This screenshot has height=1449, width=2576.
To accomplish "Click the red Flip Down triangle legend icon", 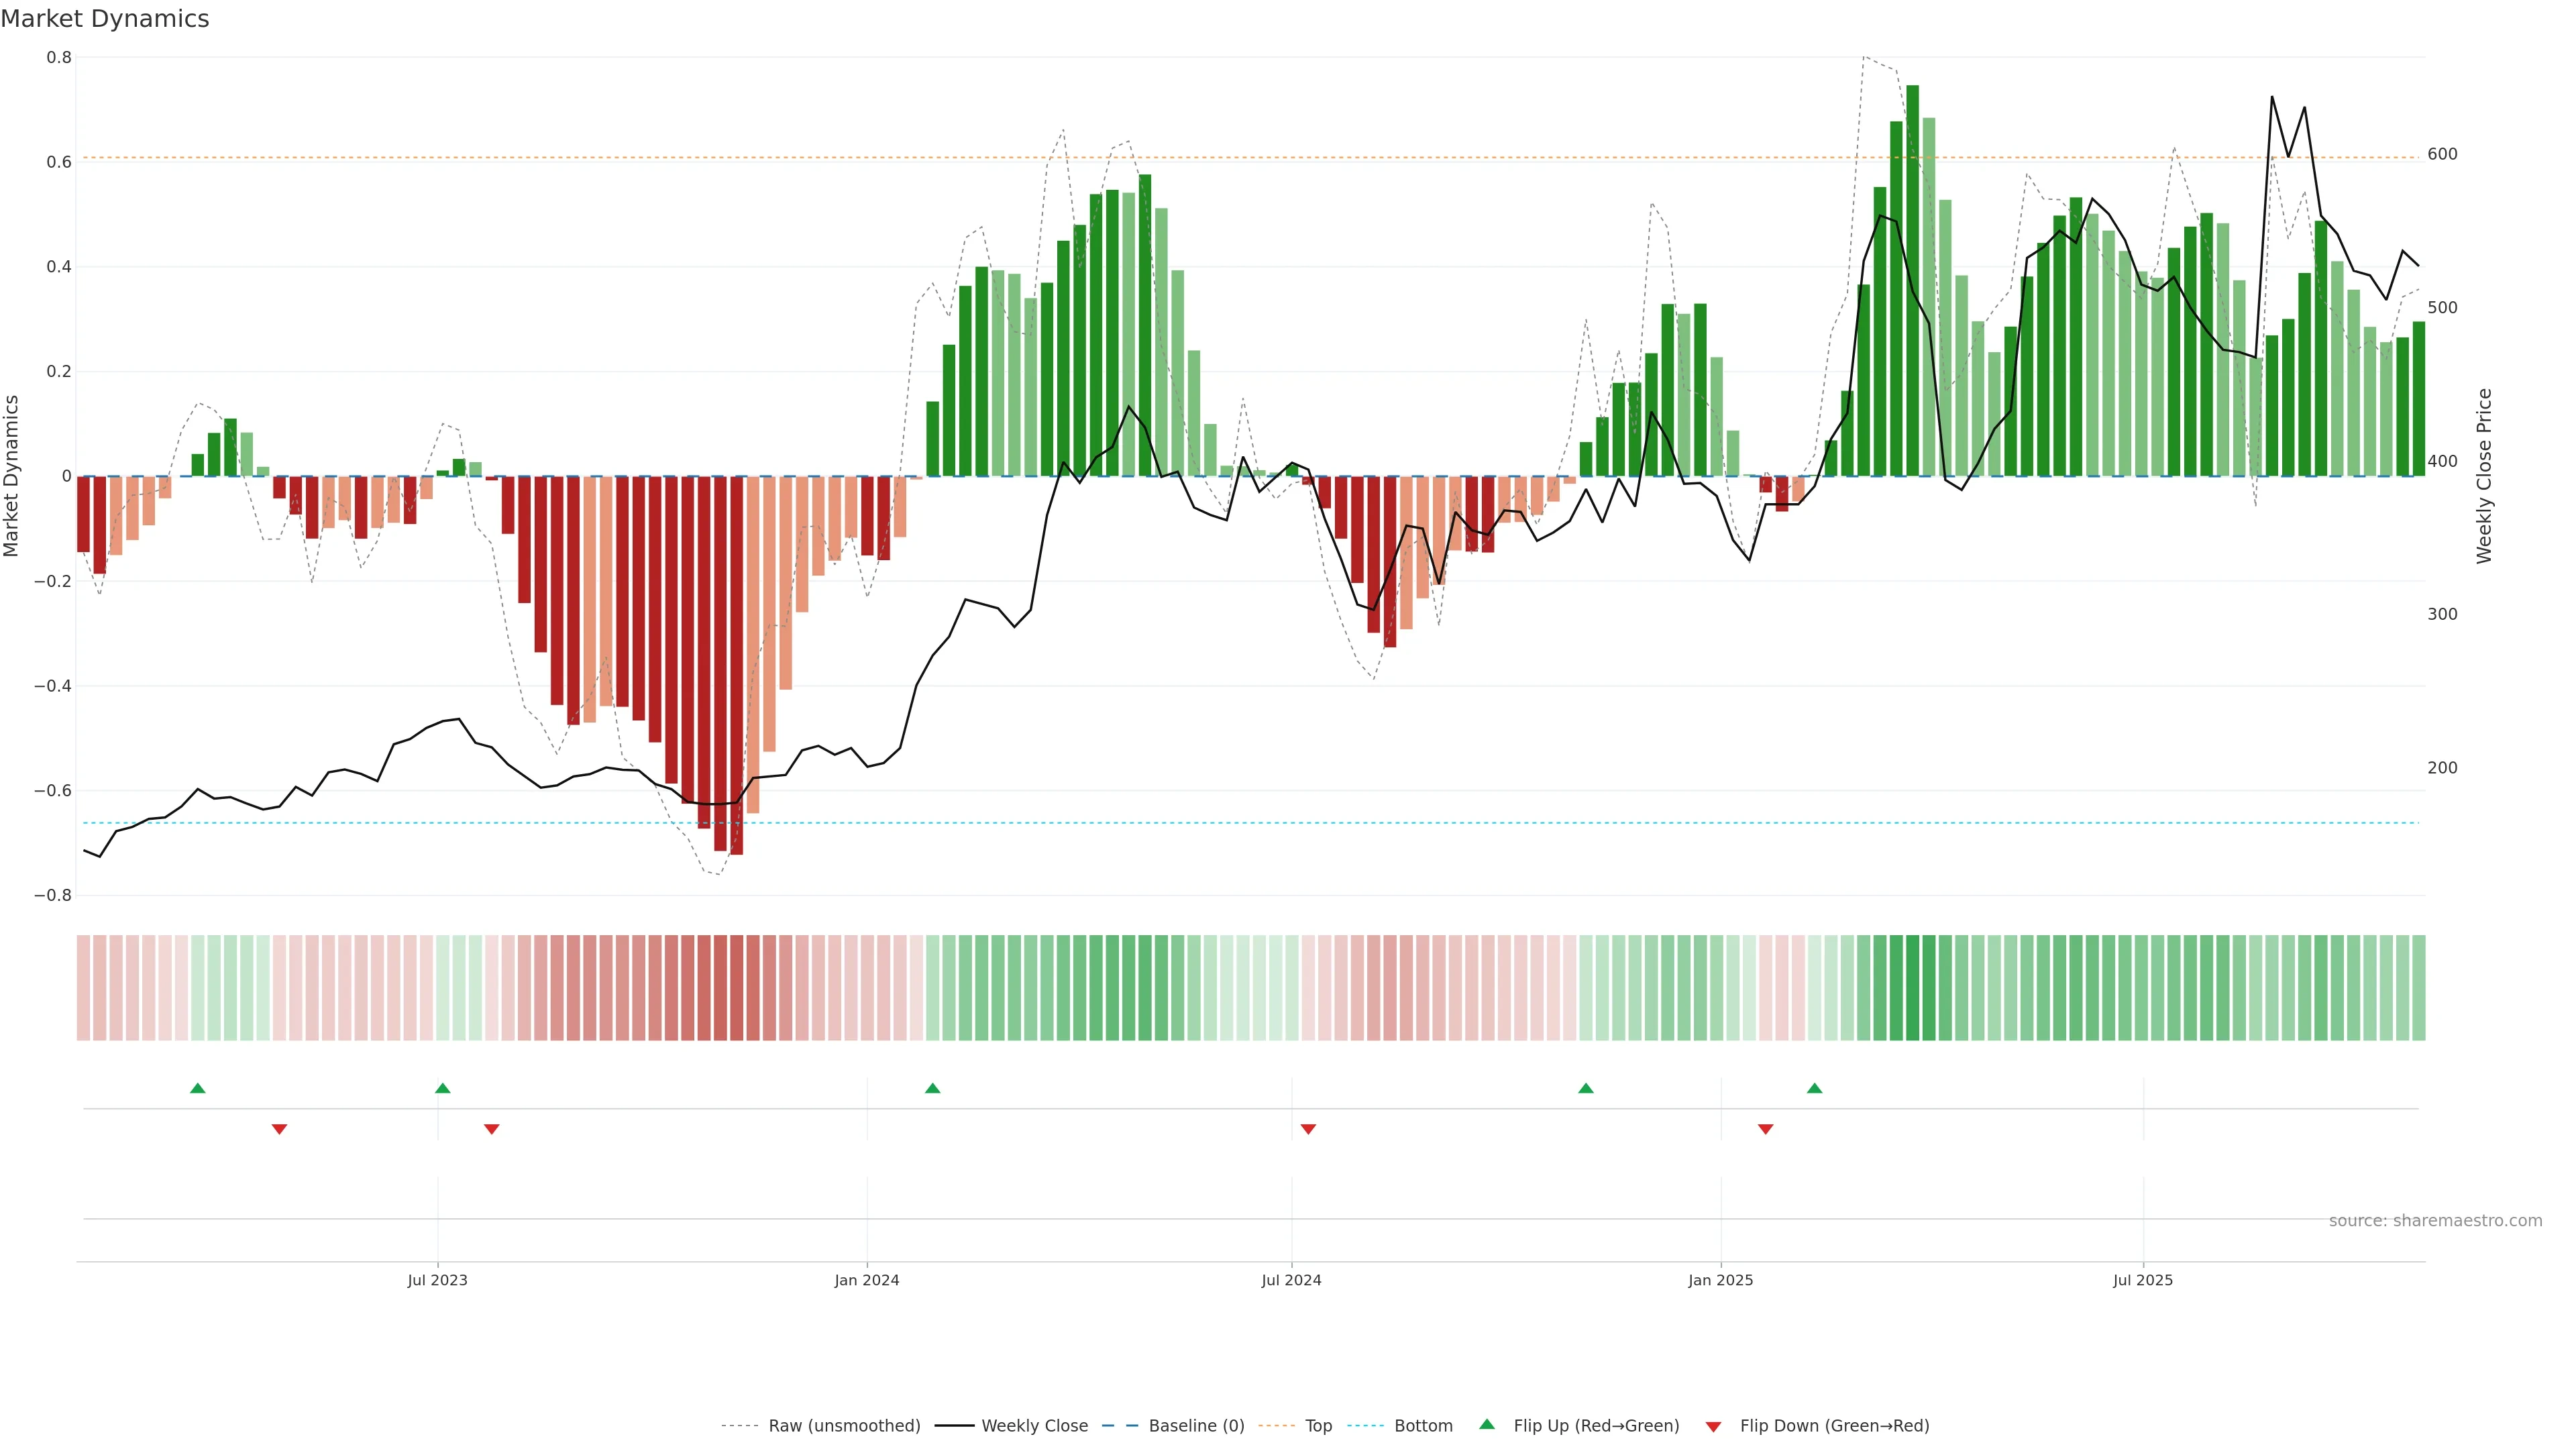I will pyautogui.click(x=1713, y=1426).
